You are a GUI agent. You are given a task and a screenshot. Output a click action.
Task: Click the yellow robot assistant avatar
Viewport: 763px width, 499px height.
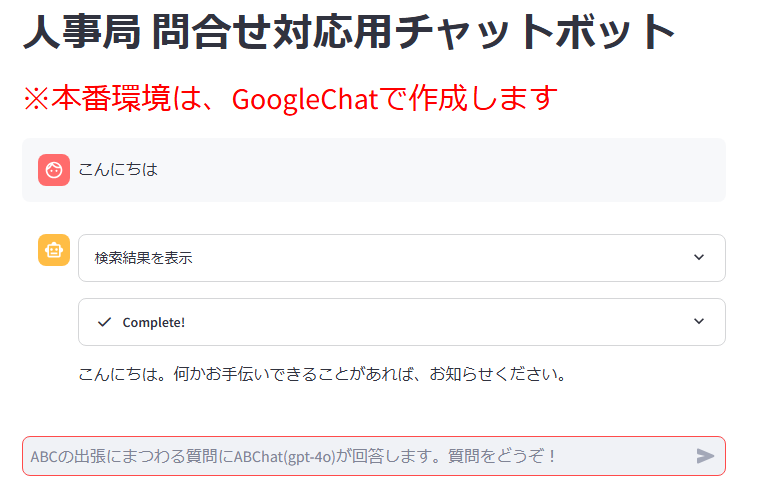coord(54,250)
